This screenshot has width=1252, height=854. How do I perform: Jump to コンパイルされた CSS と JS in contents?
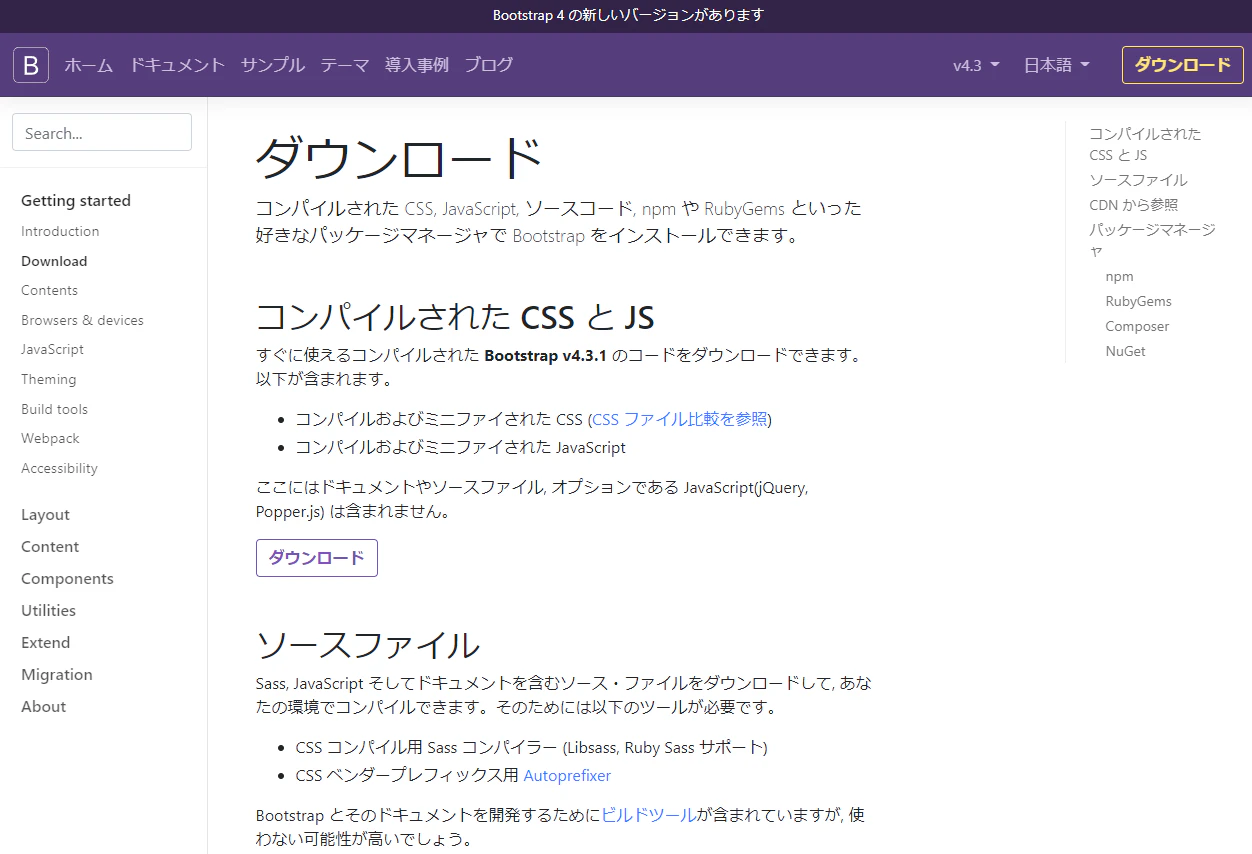click(x=1145, y=144)
